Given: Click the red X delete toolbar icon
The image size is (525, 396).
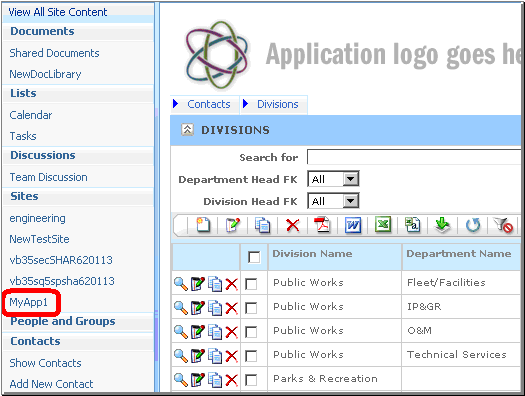Looking at the screenshot, I should (293, 225).
